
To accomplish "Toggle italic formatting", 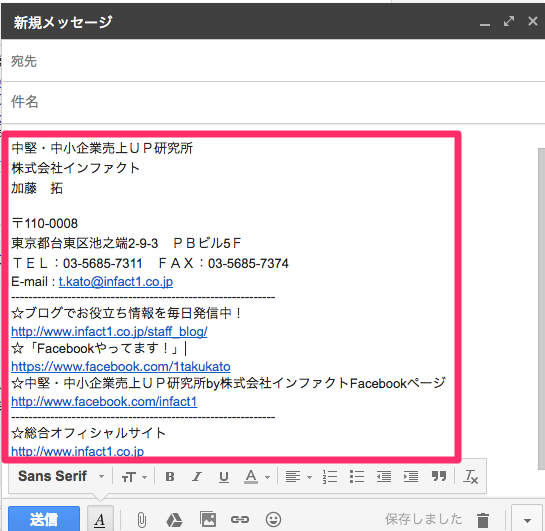I will coord(197,477).
